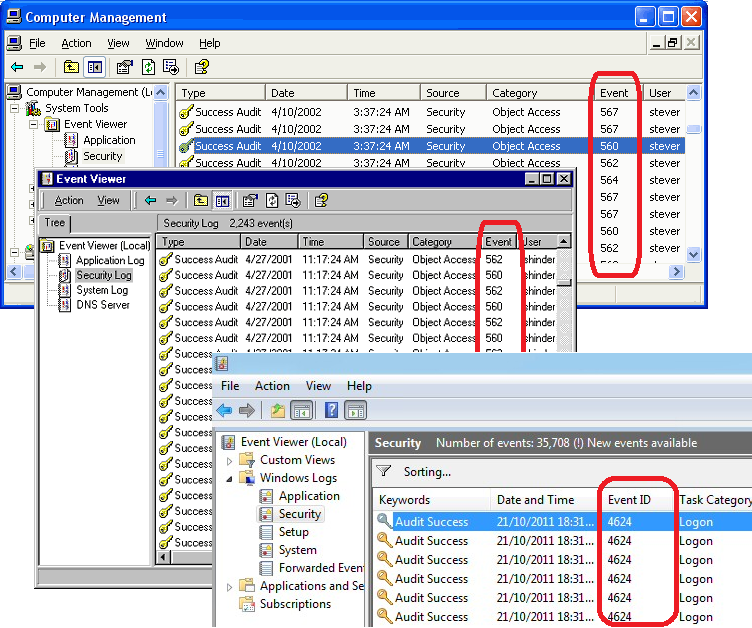Click Refresh icon in middle Event Viewer toolbar
Screen dimensions: 752x628
point(272,201)
